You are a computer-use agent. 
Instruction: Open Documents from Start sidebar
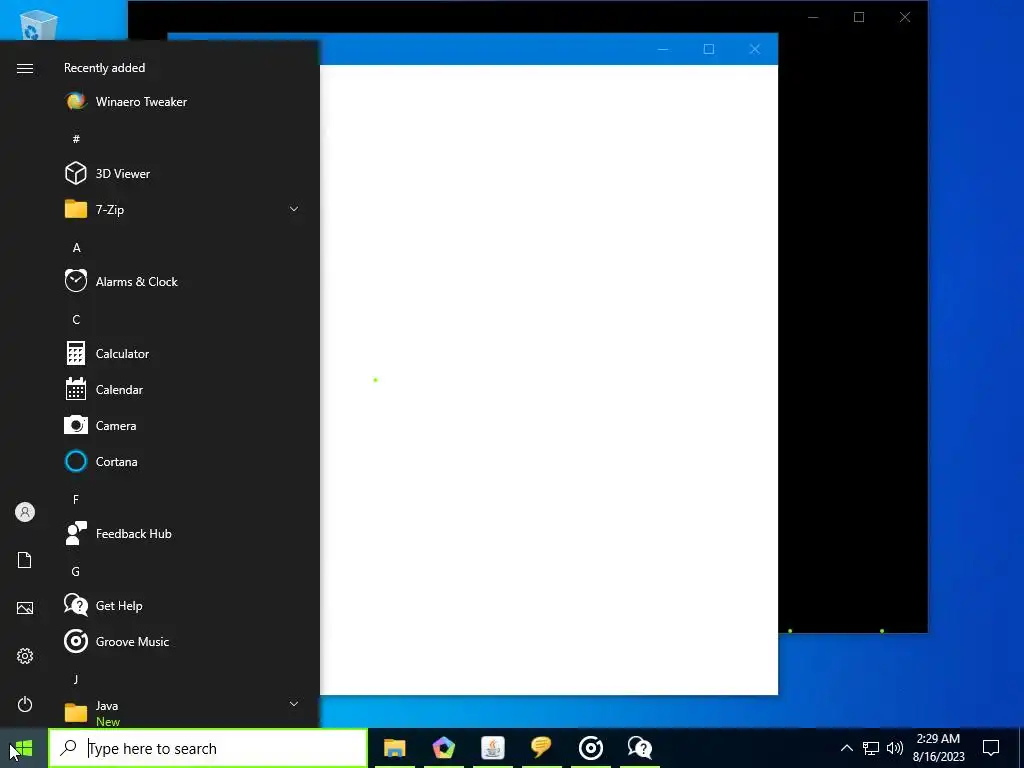click(25, 560)
